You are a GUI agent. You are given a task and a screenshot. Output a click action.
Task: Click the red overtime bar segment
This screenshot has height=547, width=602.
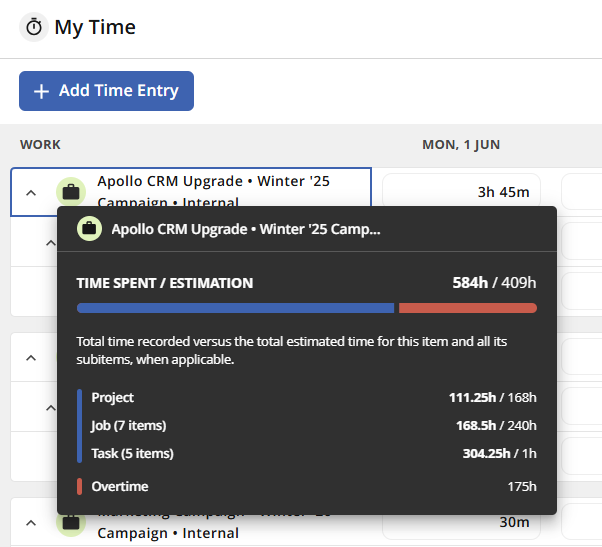[x=468, y=308]
